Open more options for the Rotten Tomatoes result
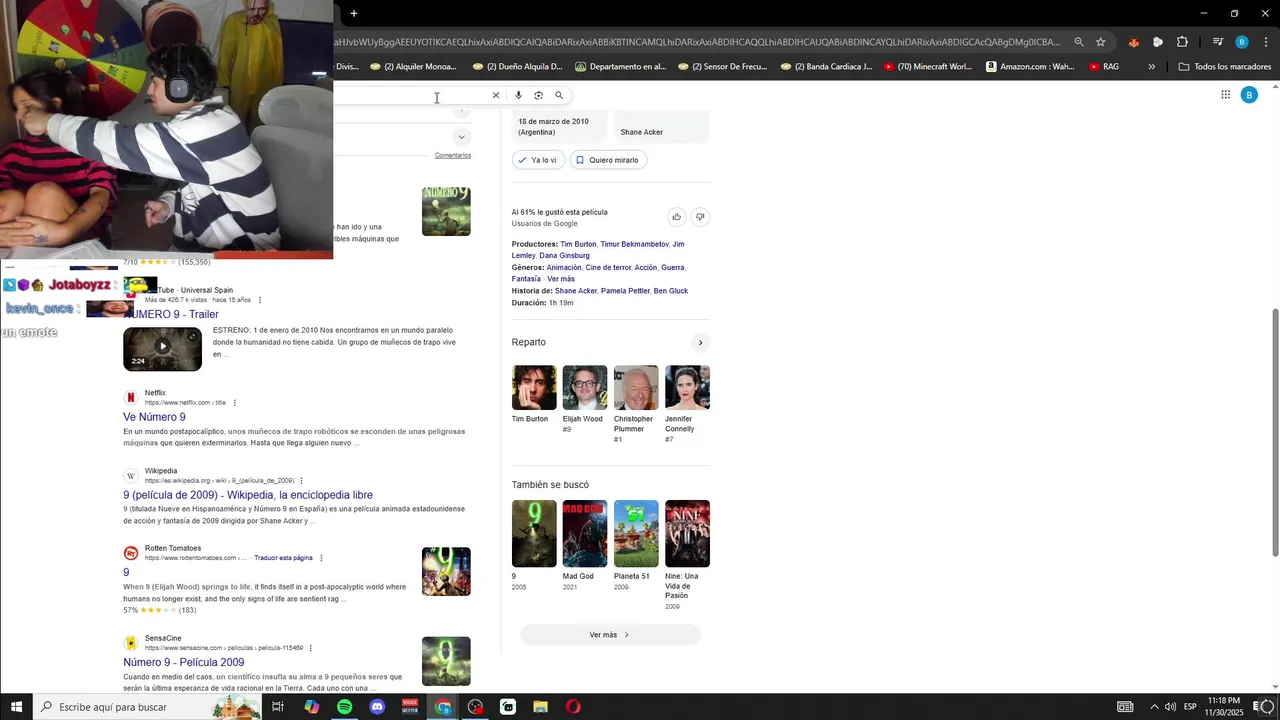Image resolution: width=1280 pixels, height=720 pixels. (x=321, y=558)
